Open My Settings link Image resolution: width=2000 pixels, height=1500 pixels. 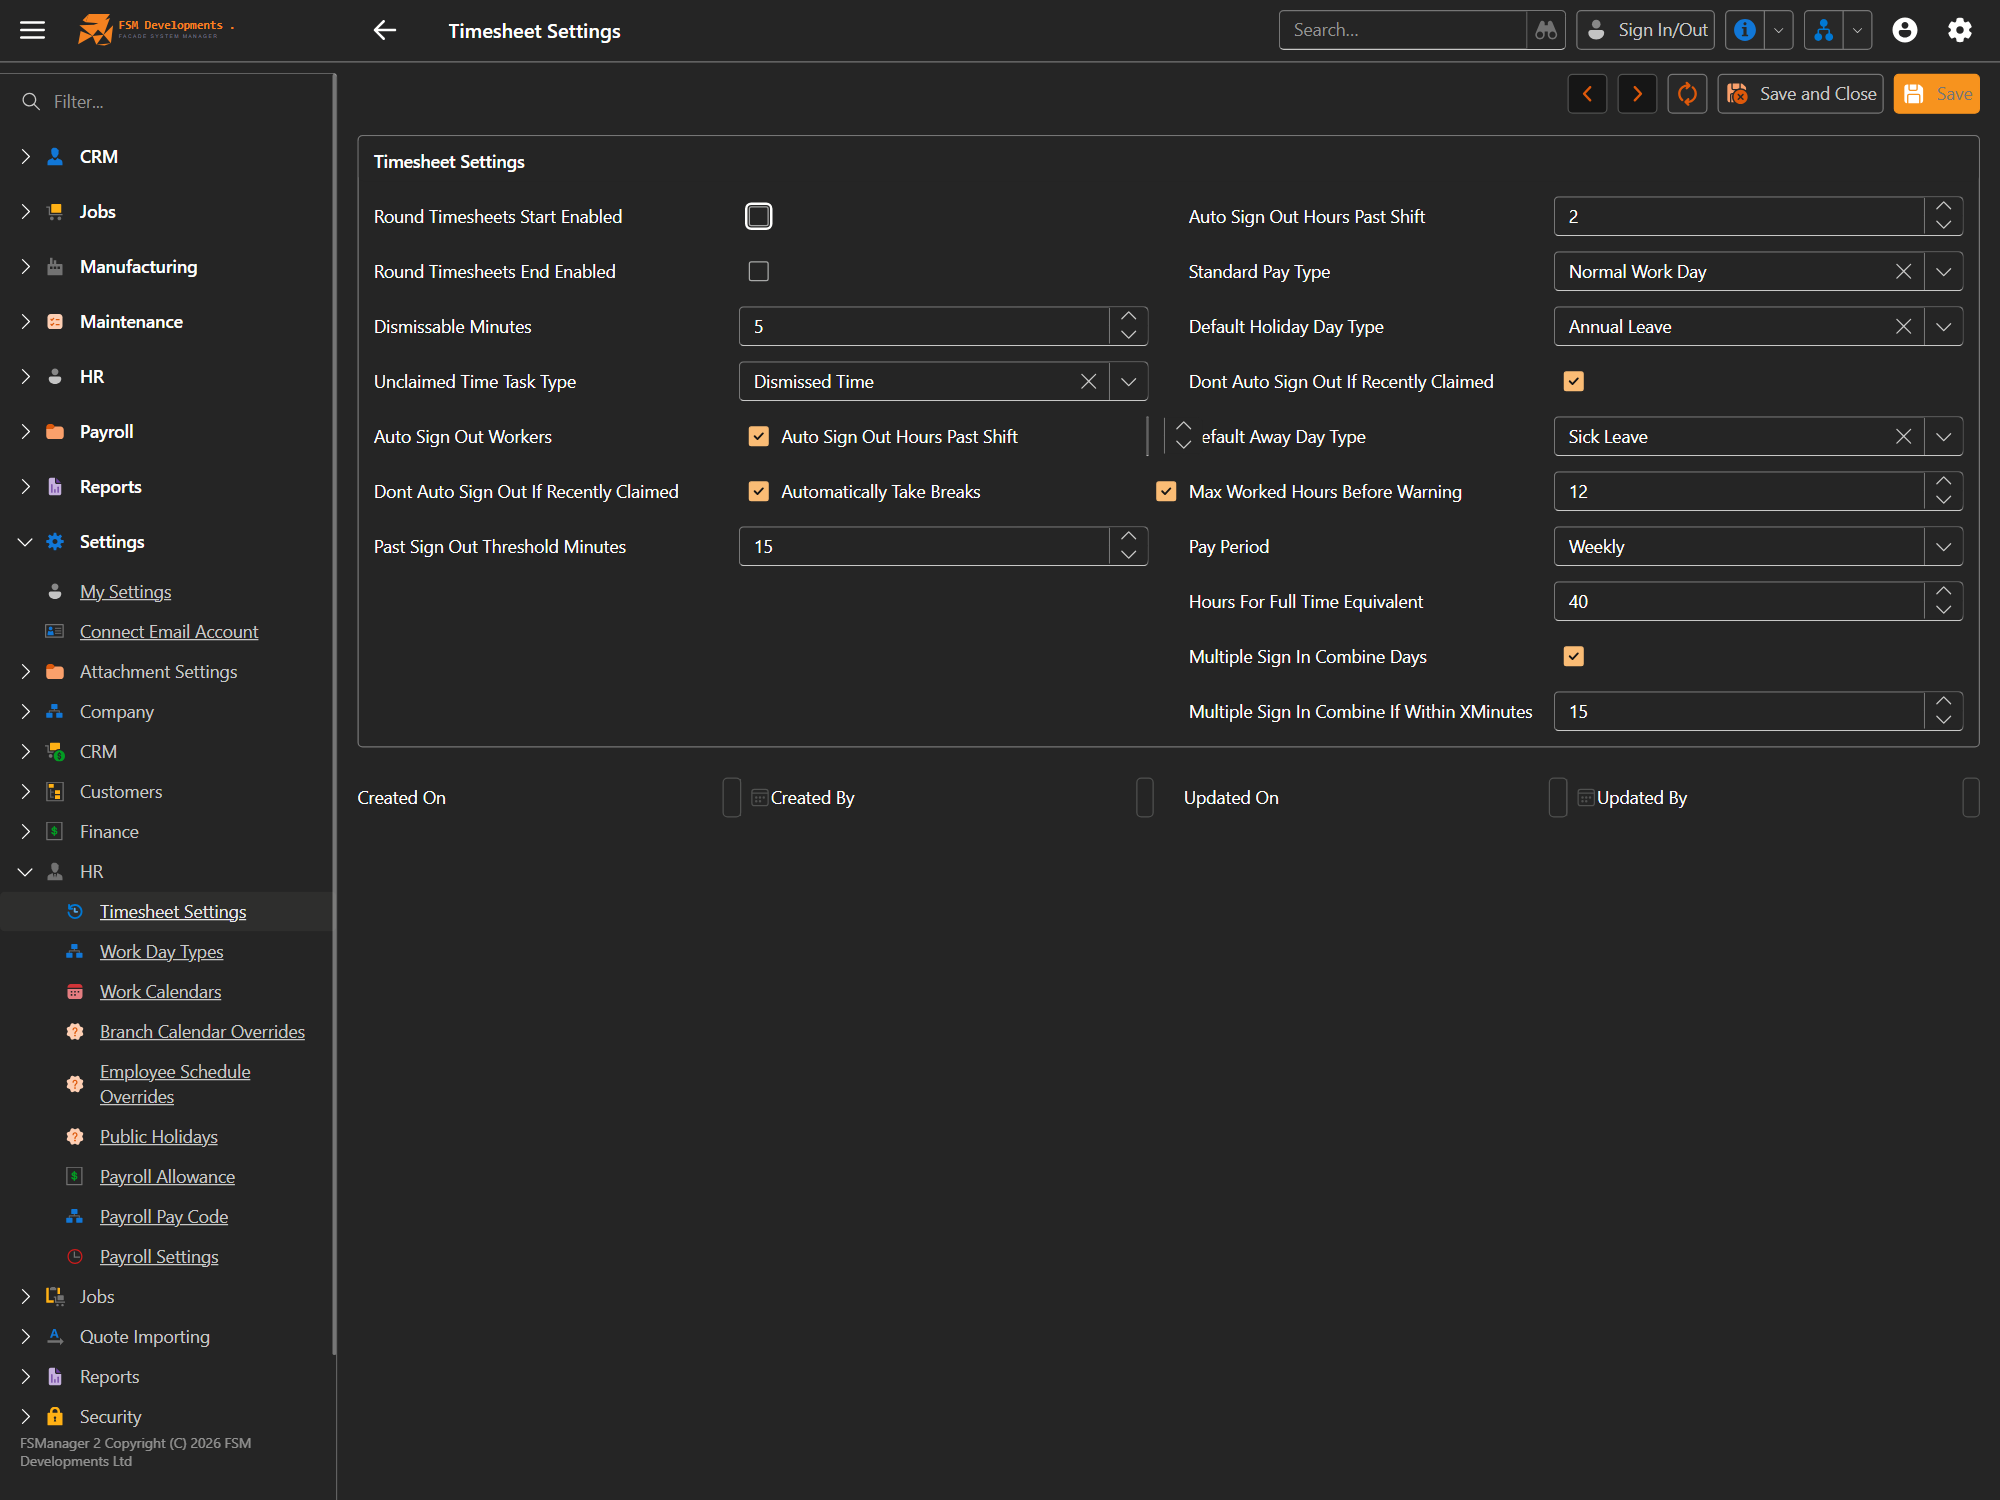pos(125,592)
